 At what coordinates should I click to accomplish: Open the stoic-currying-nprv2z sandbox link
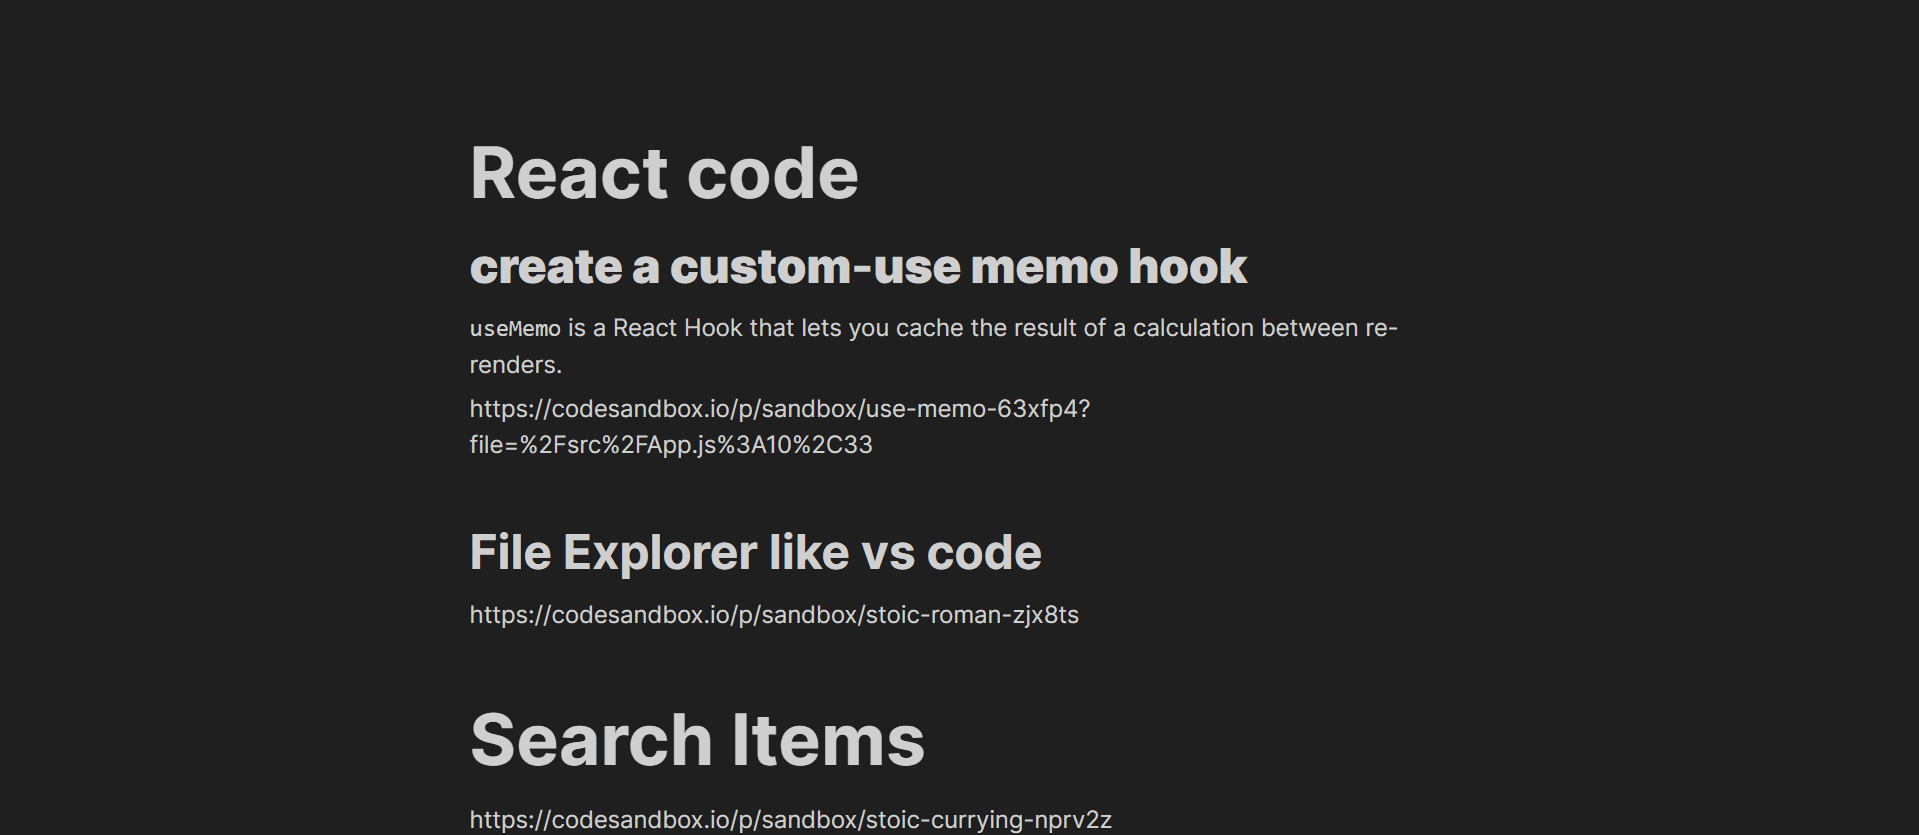790,820
